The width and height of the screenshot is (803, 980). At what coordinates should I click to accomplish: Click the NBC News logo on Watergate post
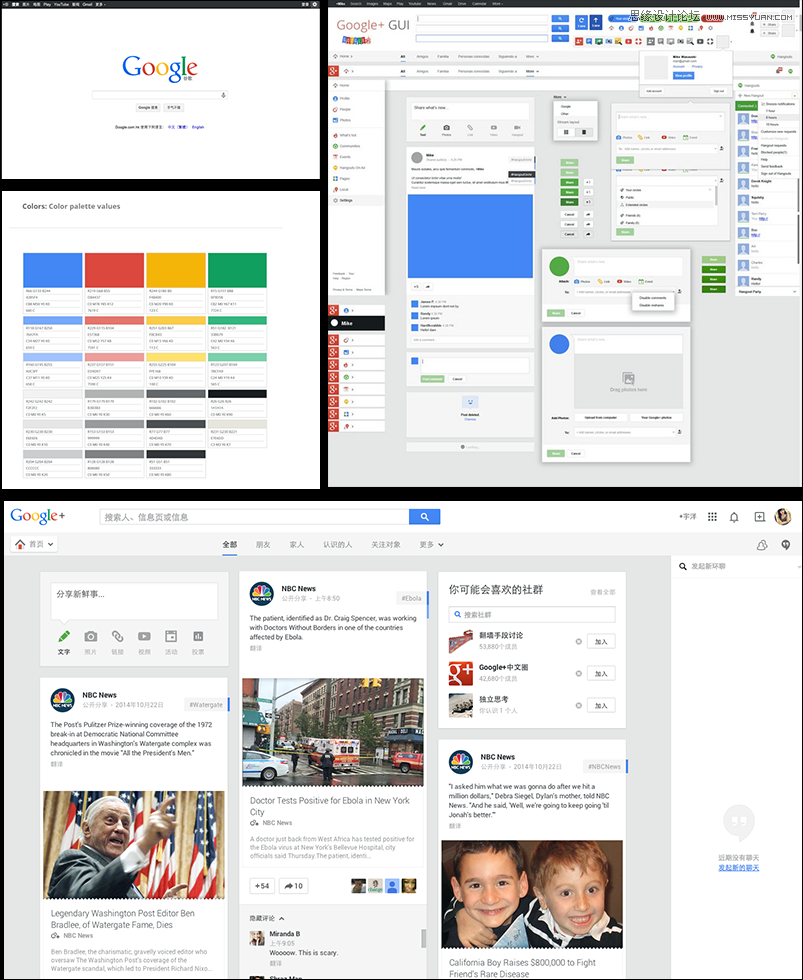[x=62, y=700]
